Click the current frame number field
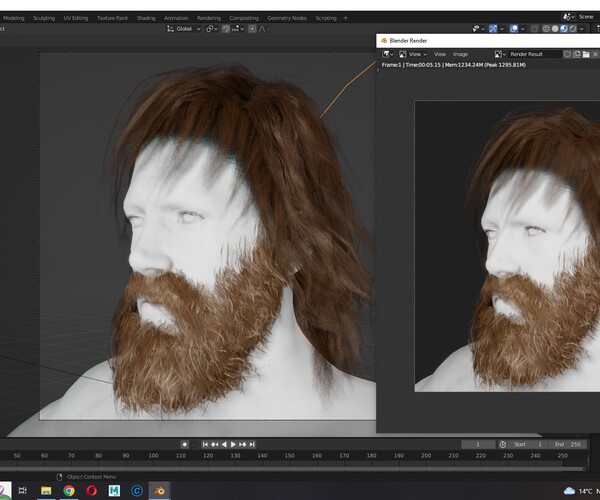The image size is (600, 500). [x=478, y=445]
